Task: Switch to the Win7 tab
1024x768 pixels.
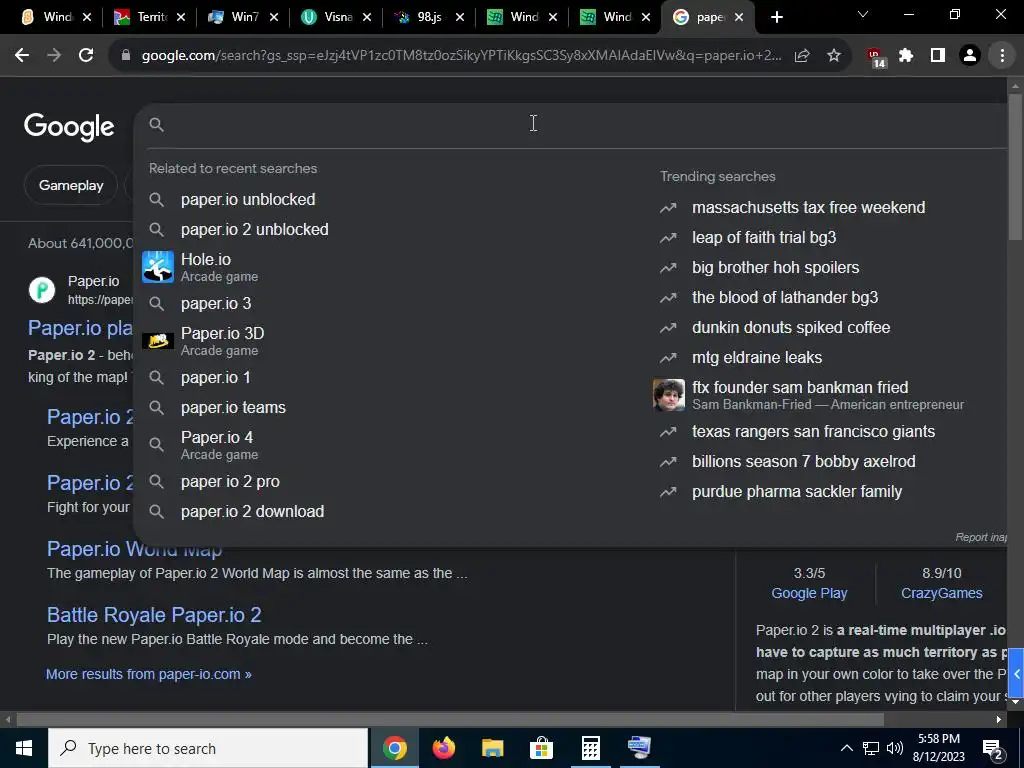Action: (x=242, y=17)
